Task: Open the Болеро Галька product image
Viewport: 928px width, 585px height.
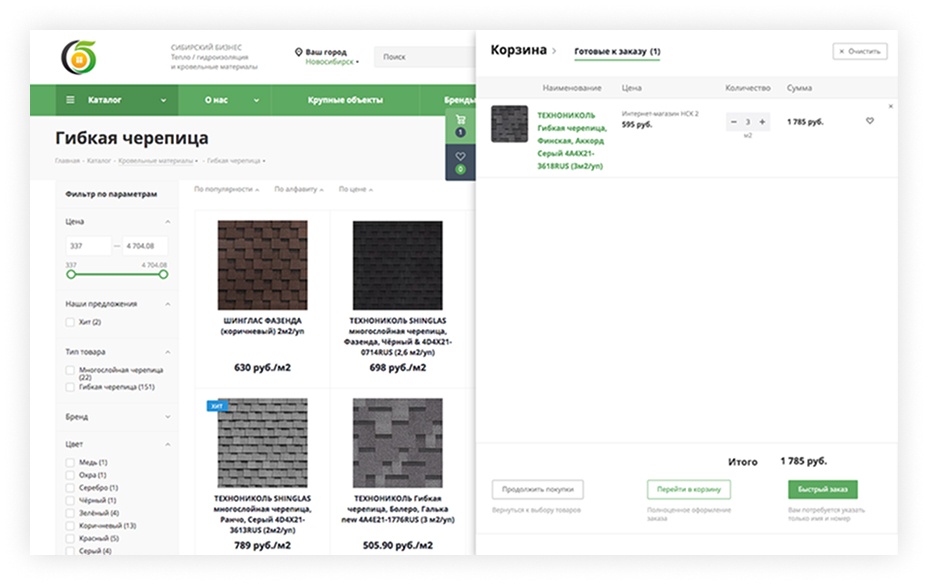Action: [398, 443]
